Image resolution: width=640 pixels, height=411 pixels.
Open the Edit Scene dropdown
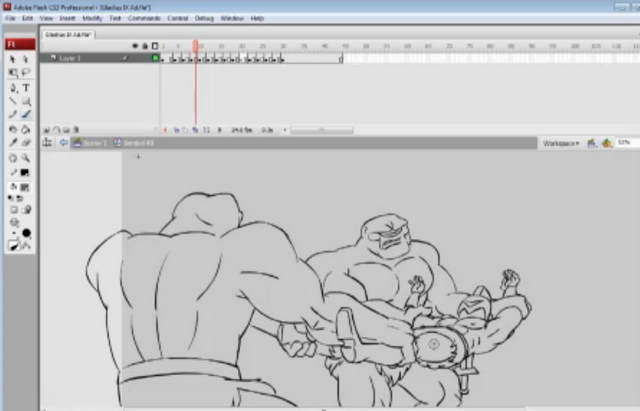[x=591, y=143]
